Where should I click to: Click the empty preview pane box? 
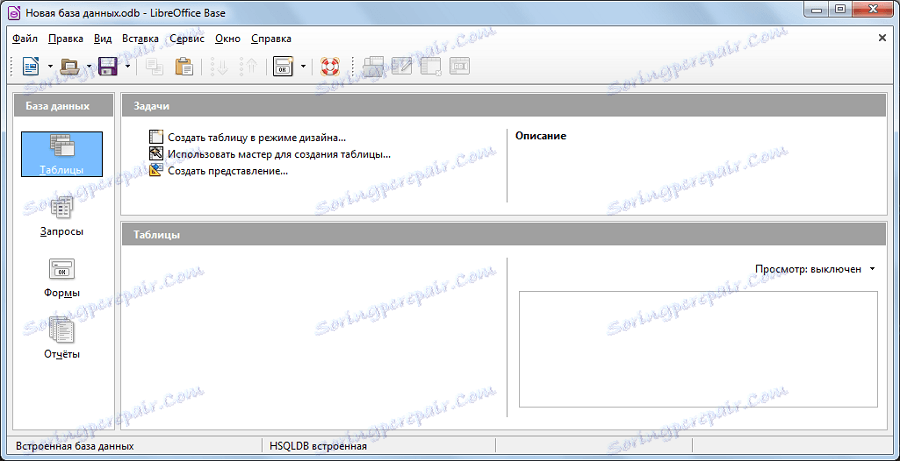698,349
